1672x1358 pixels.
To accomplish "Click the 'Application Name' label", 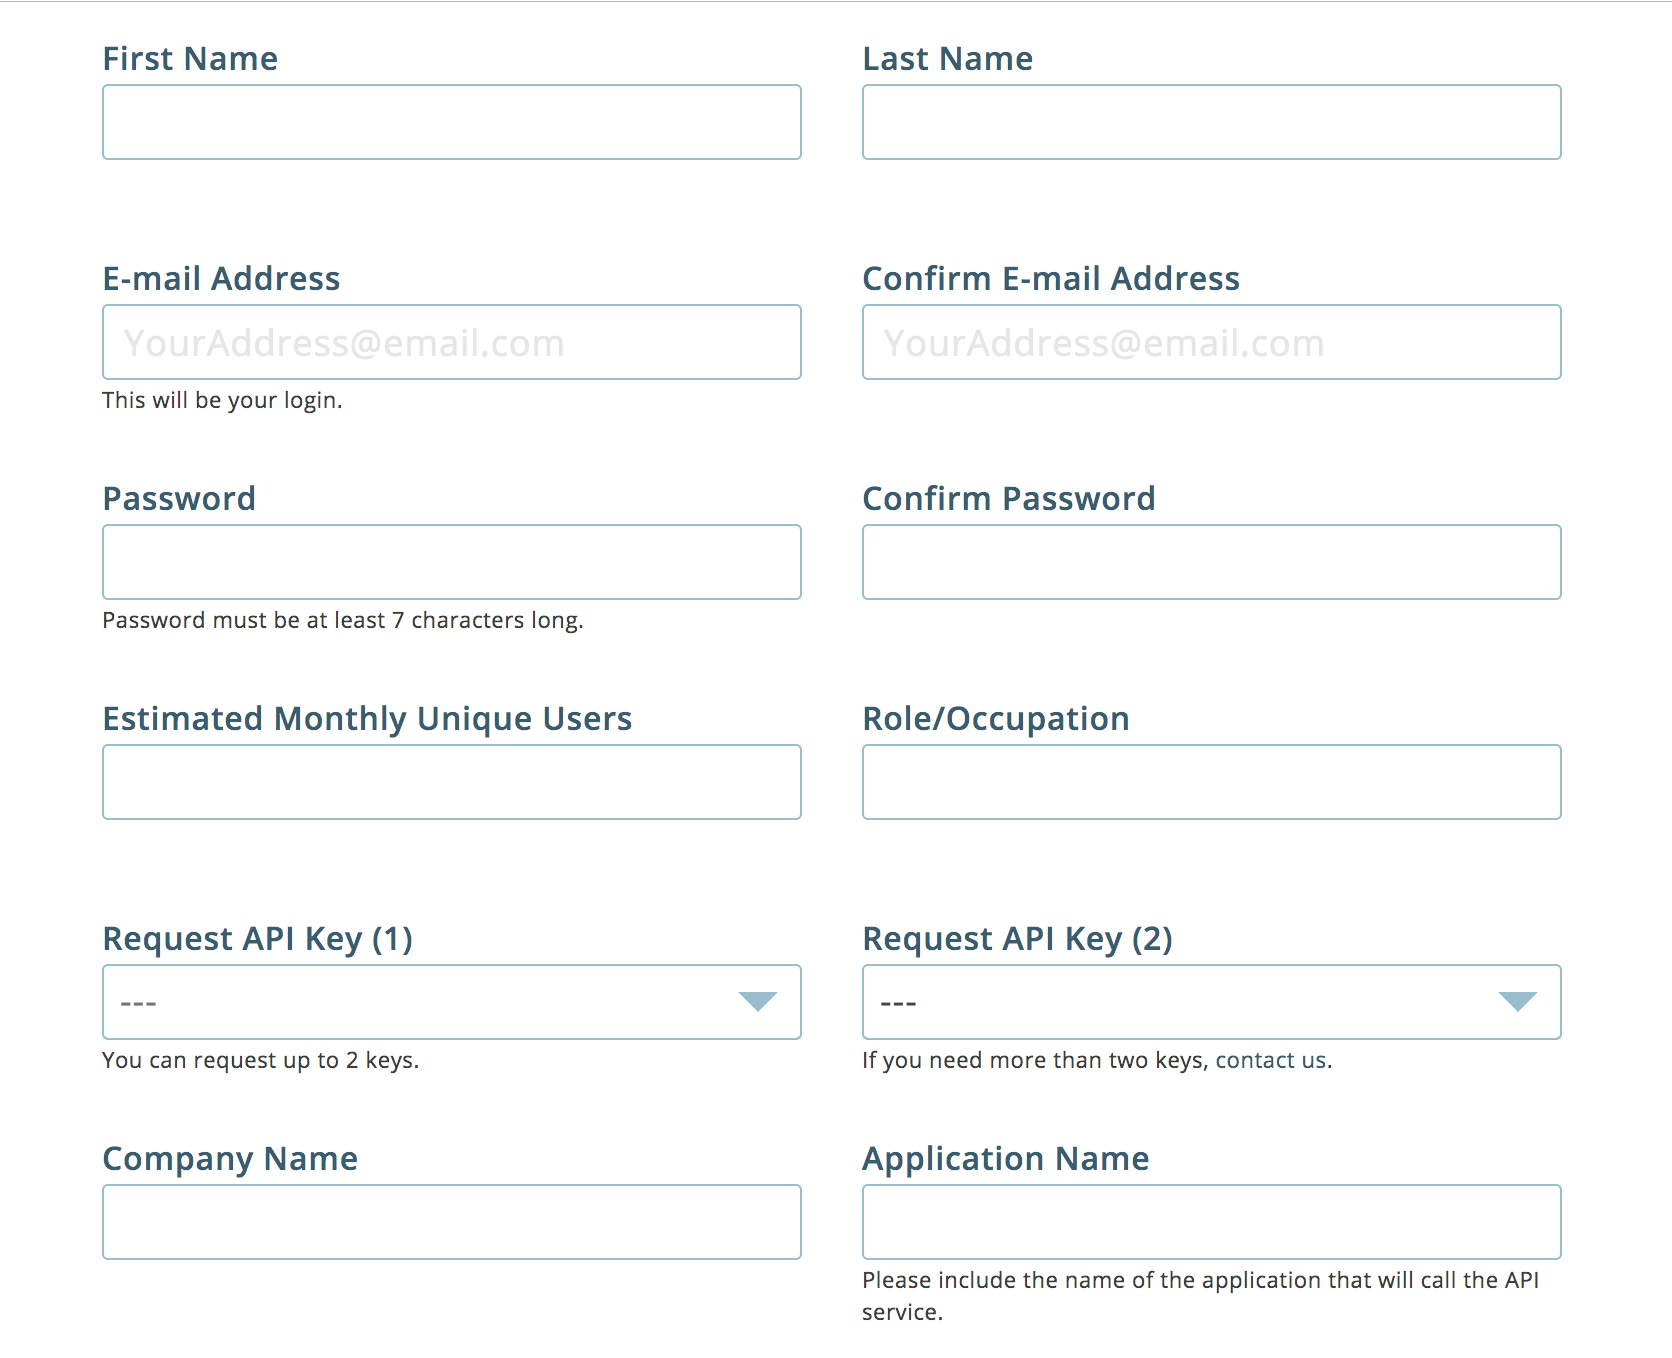I will pyautogui.click(x=1006, y=1159).
